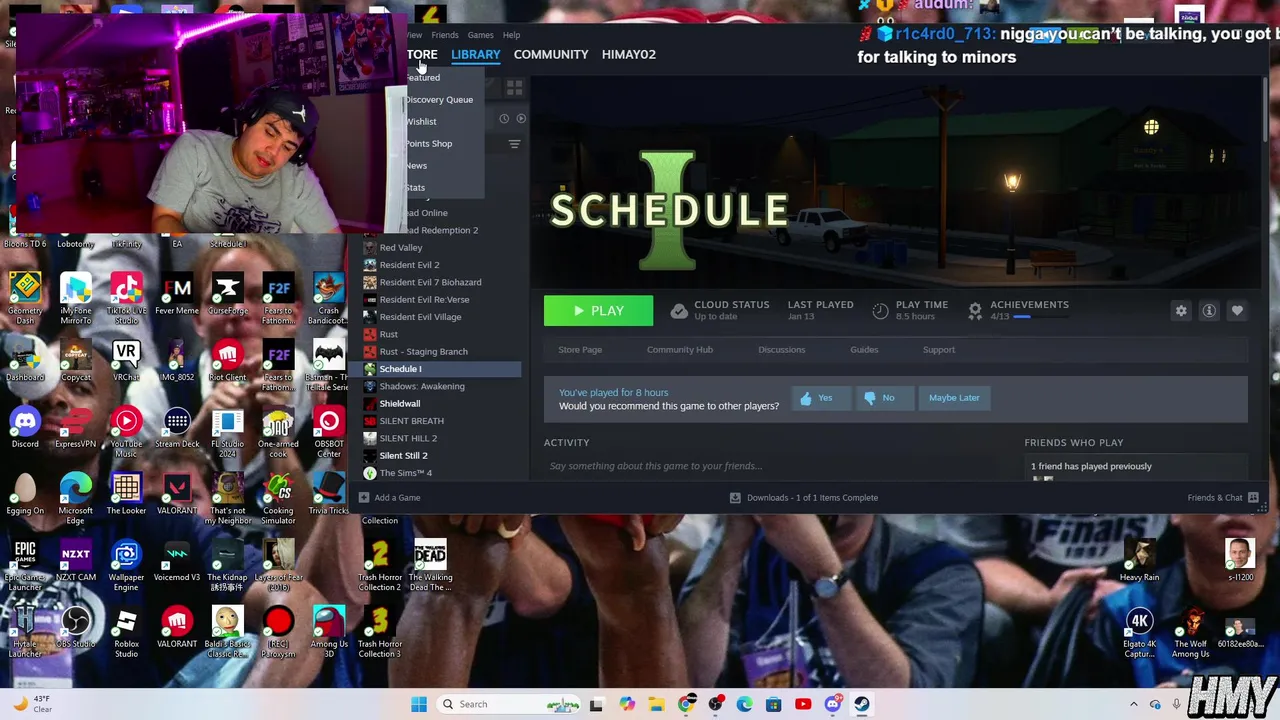
Task: Open the Community Hub link
Action: click(680, 350)
